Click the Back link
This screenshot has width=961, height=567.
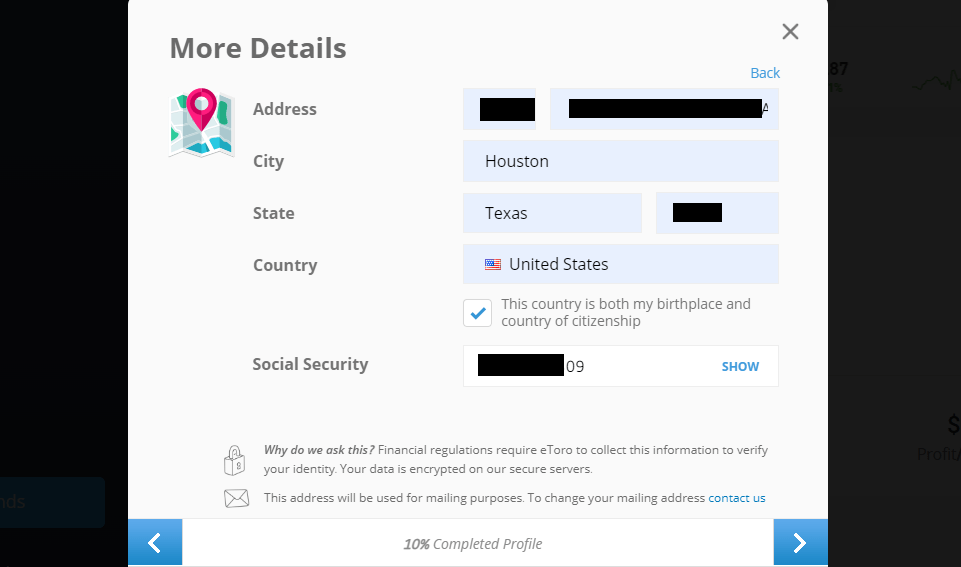tap(764, 73)
